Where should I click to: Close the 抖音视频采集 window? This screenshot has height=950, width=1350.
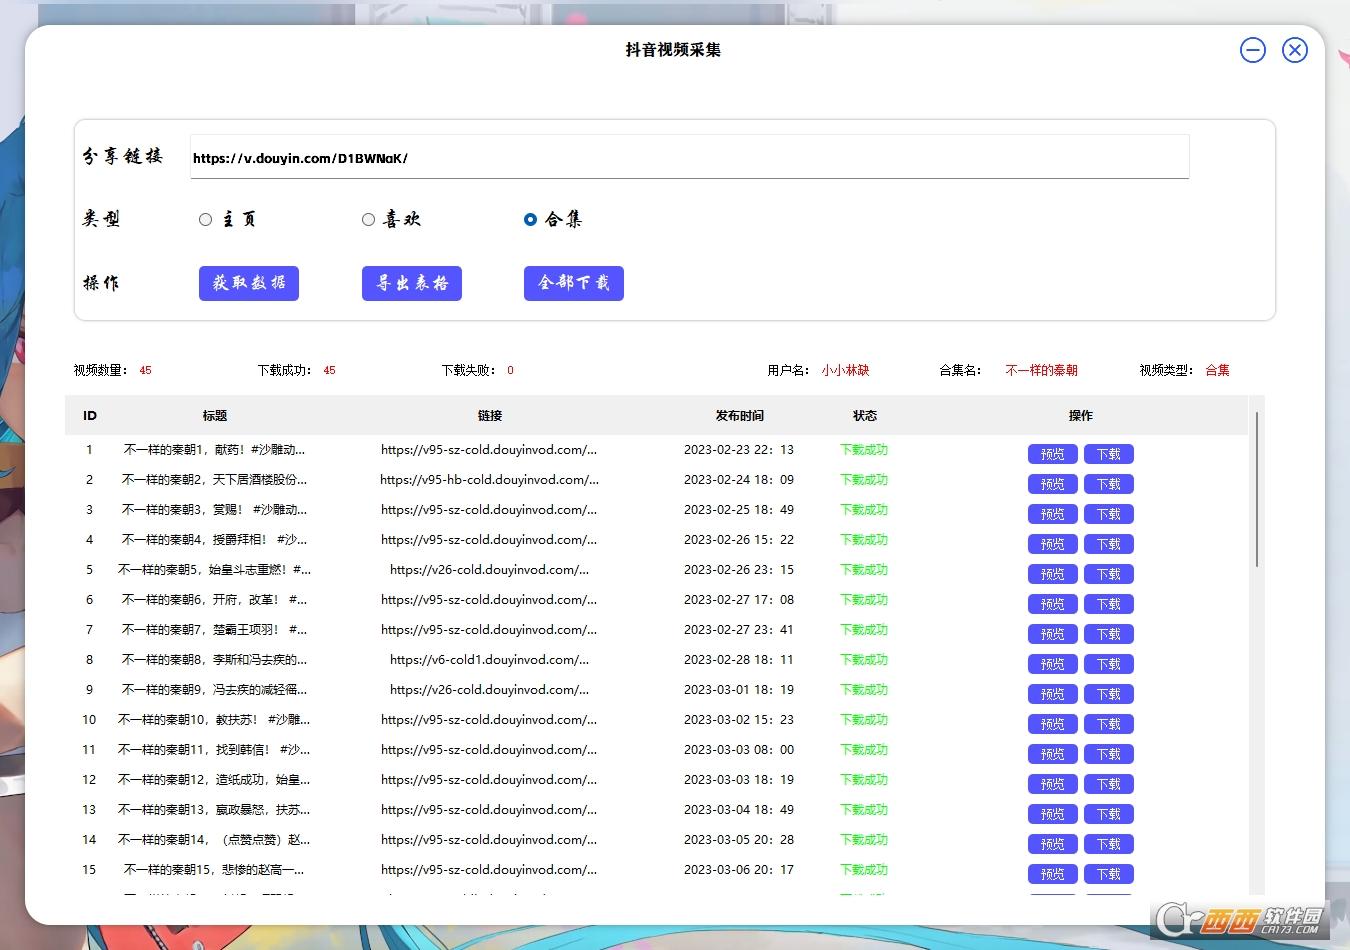click(1295, 50)
